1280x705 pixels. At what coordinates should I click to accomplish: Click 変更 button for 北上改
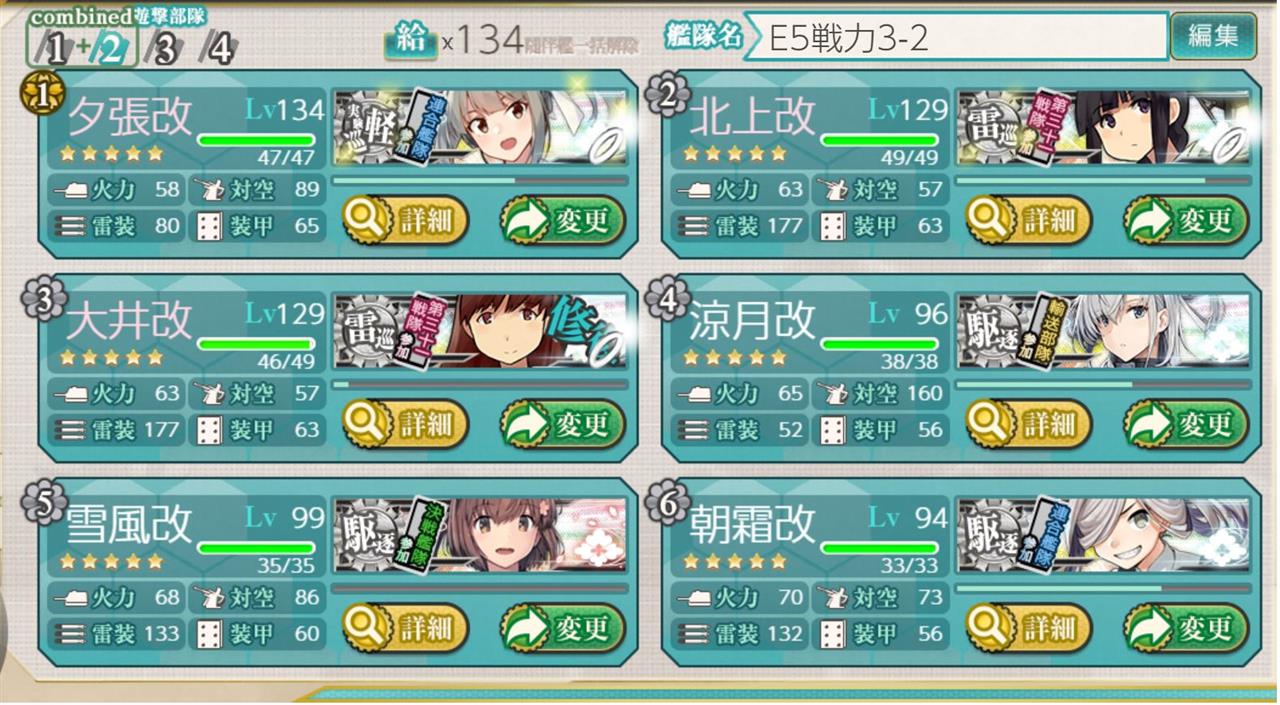coord(1186,220)
